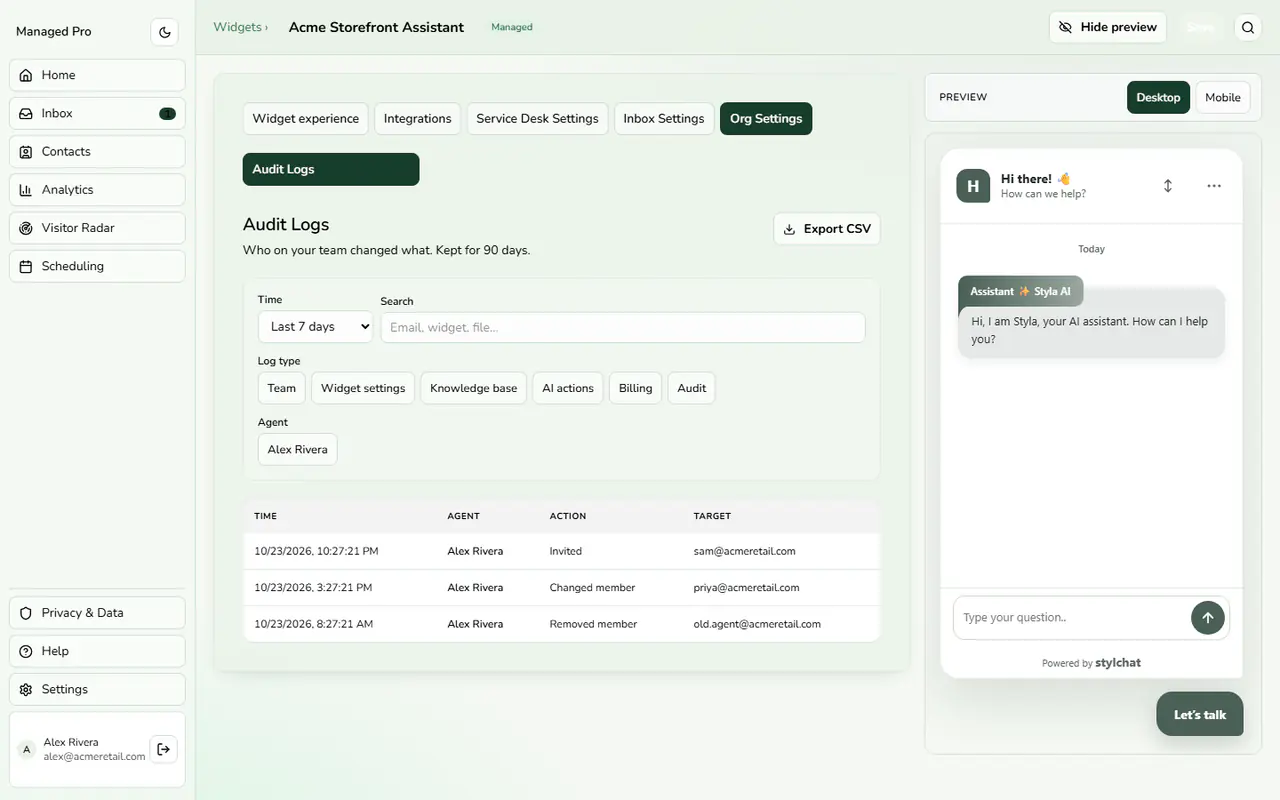This screenshot has width=1280, height=800.
Task: Click the chat widget resize arrows icon
Action: [1167, 186]
